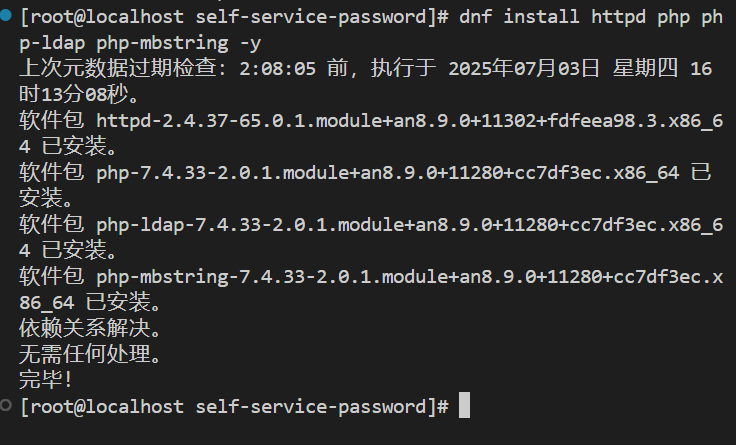Click the '2025年07月03日' date text
736x445 pixels.
[x=524, y=69]
